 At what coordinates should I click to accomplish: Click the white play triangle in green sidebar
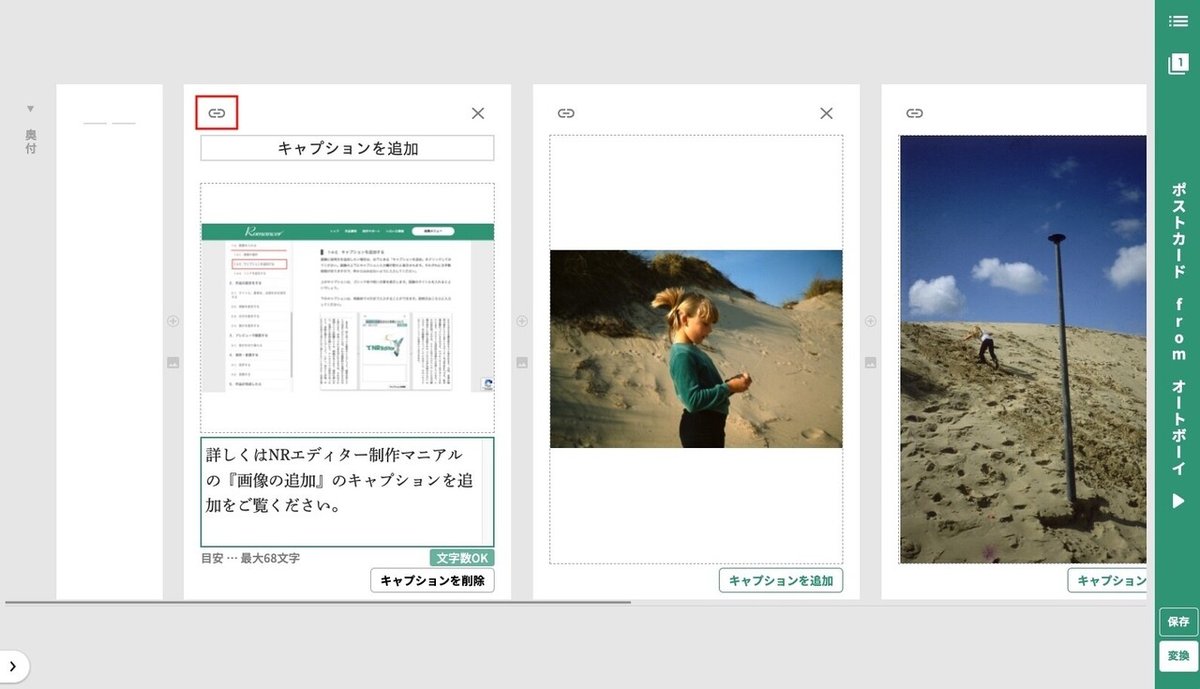tap(1179, 501)
